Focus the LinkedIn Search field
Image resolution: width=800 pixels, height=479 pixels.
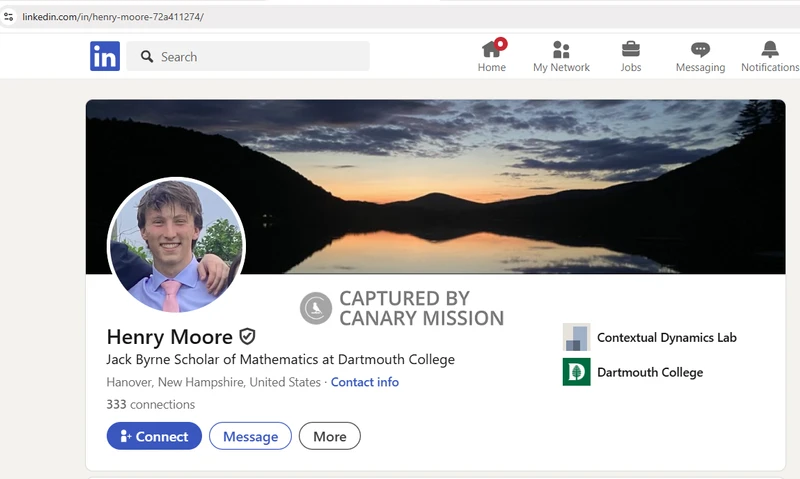[x=248, y=56]
